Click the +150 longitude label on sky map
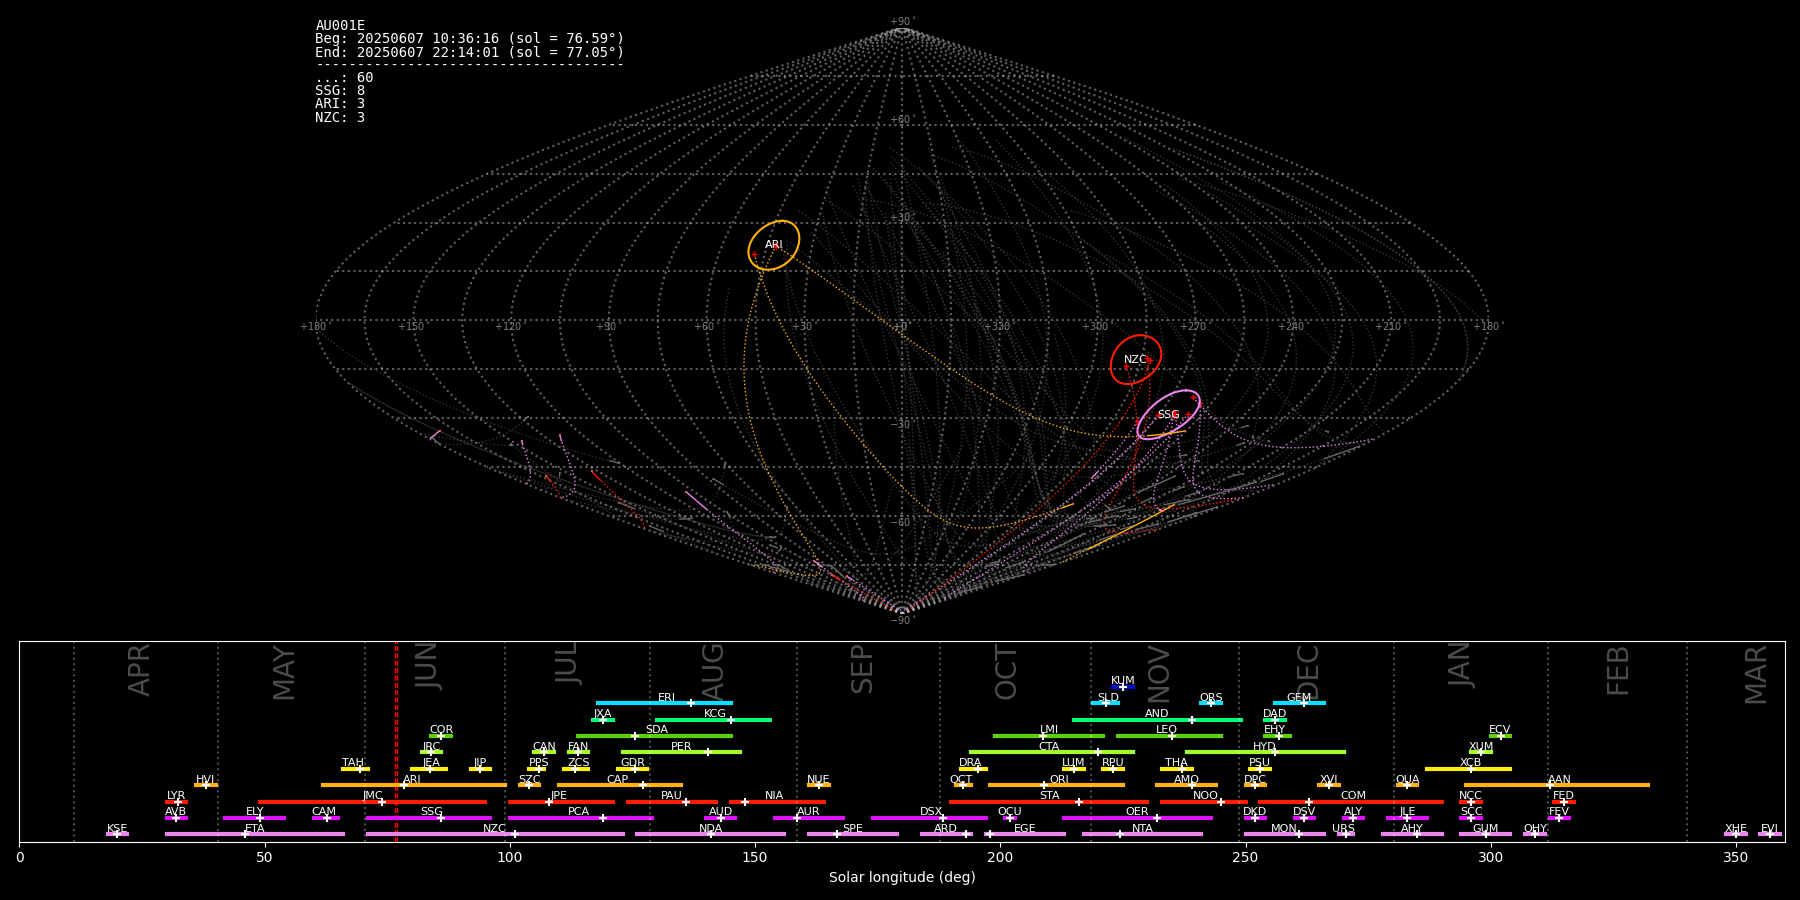1800x900 pixels. (x=411, y=326)
